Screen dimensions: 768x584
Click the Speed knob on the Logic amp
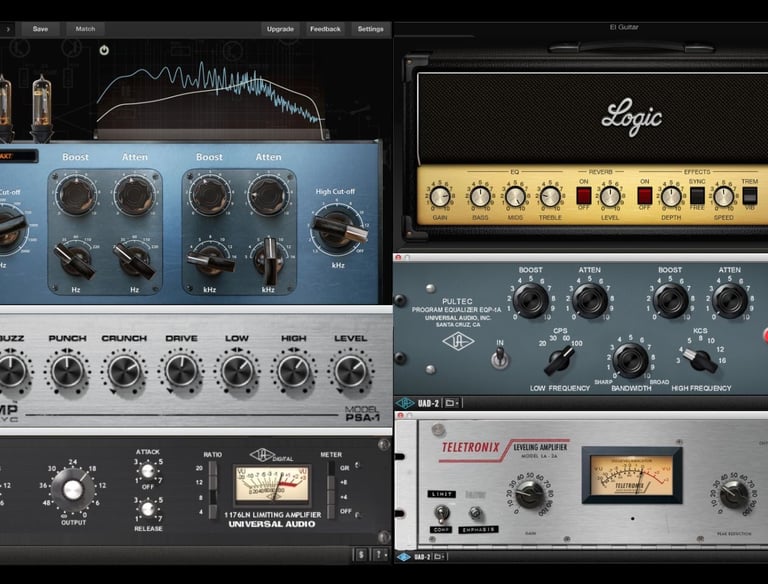[x=723, y=197]
